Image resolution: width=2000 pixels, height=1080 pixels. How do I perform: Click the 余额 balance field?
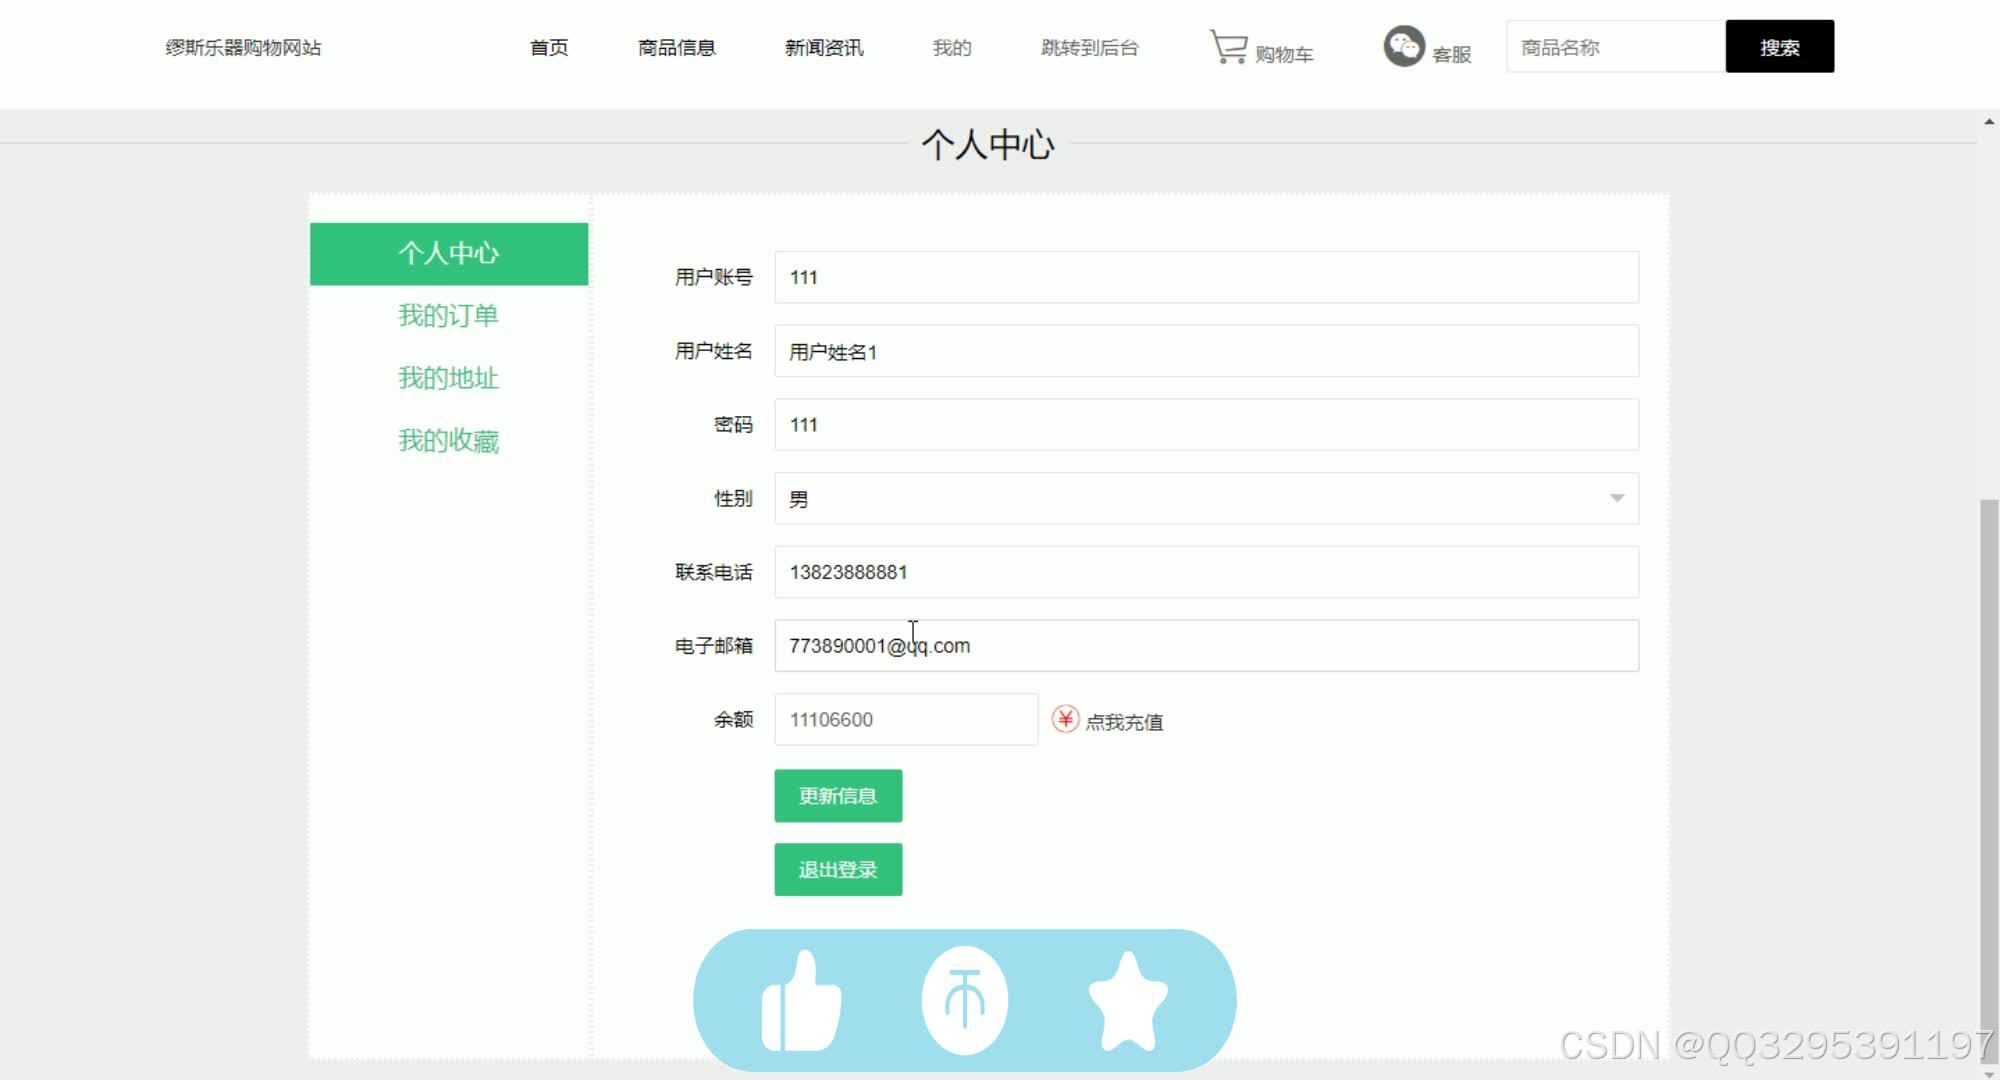coord(906,719)
